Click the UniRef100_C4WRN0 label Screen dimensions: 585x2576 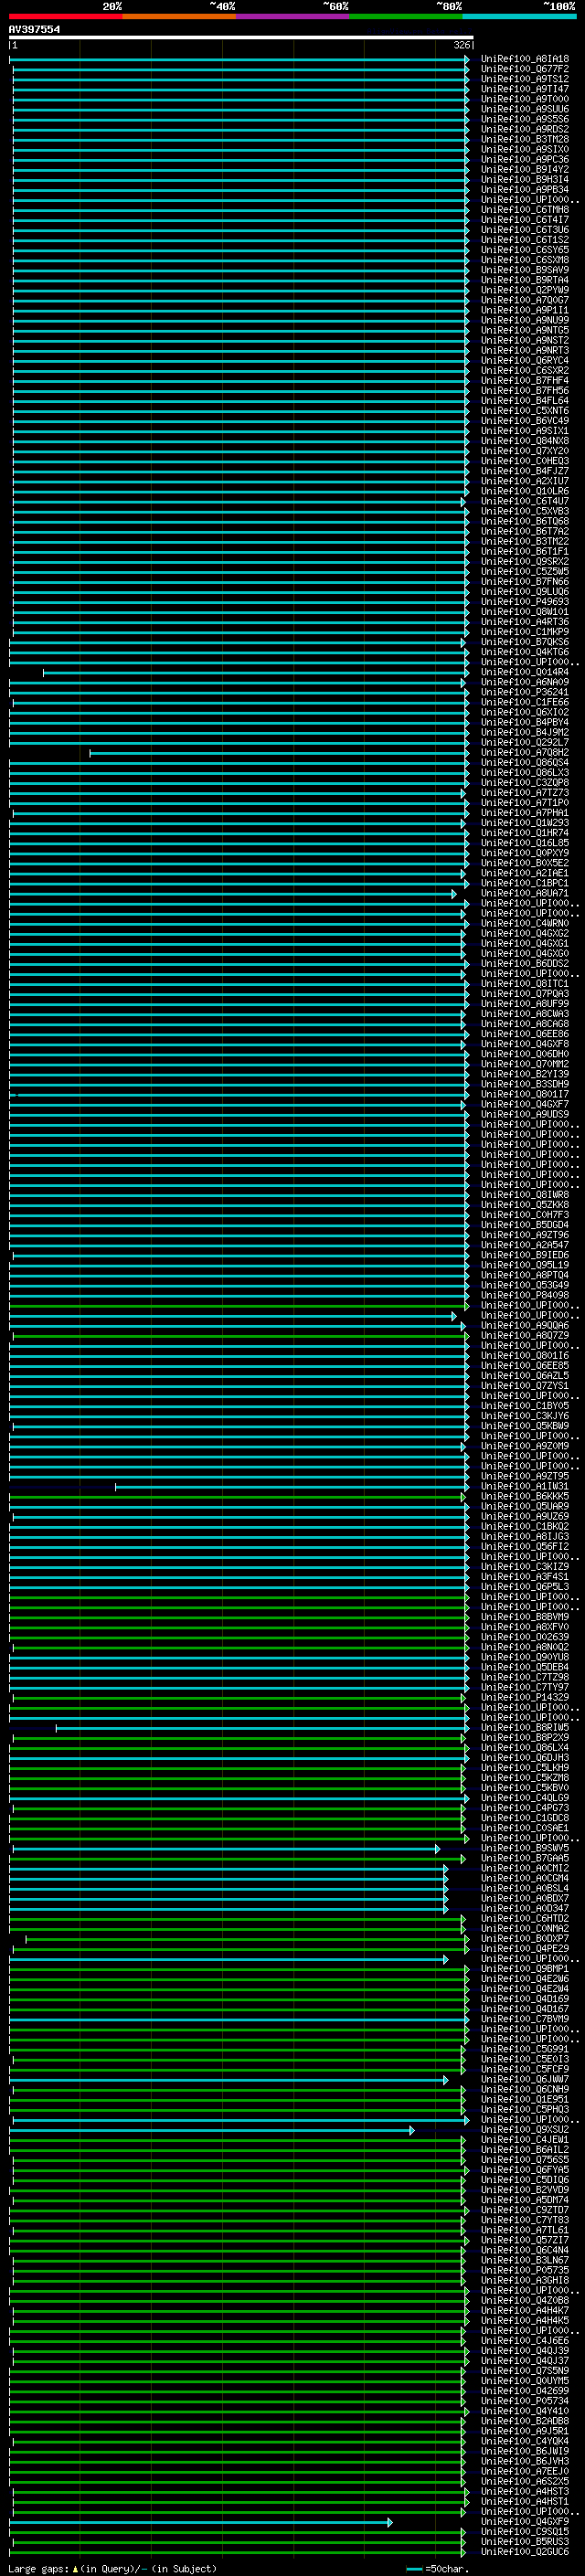(x=525, y=923)
